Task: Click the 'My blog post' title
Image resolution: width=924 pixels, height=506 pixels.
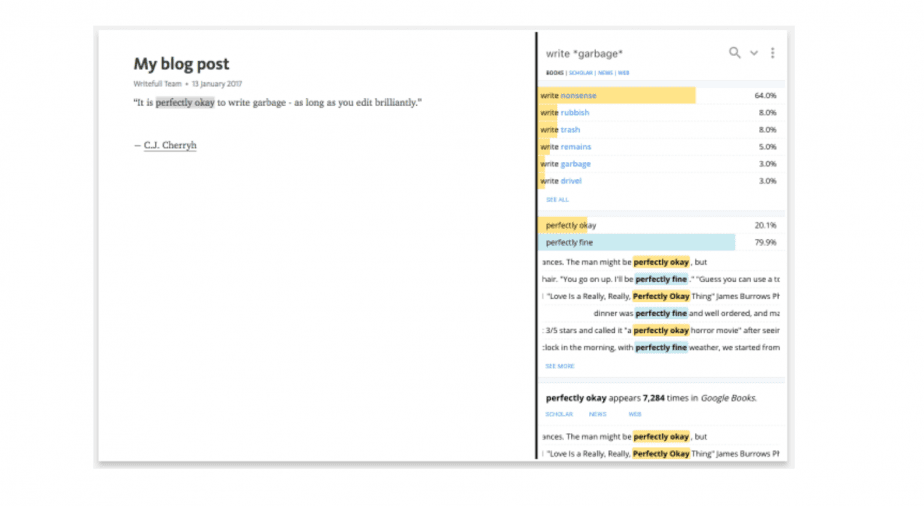Action: [x=182, y=64]
